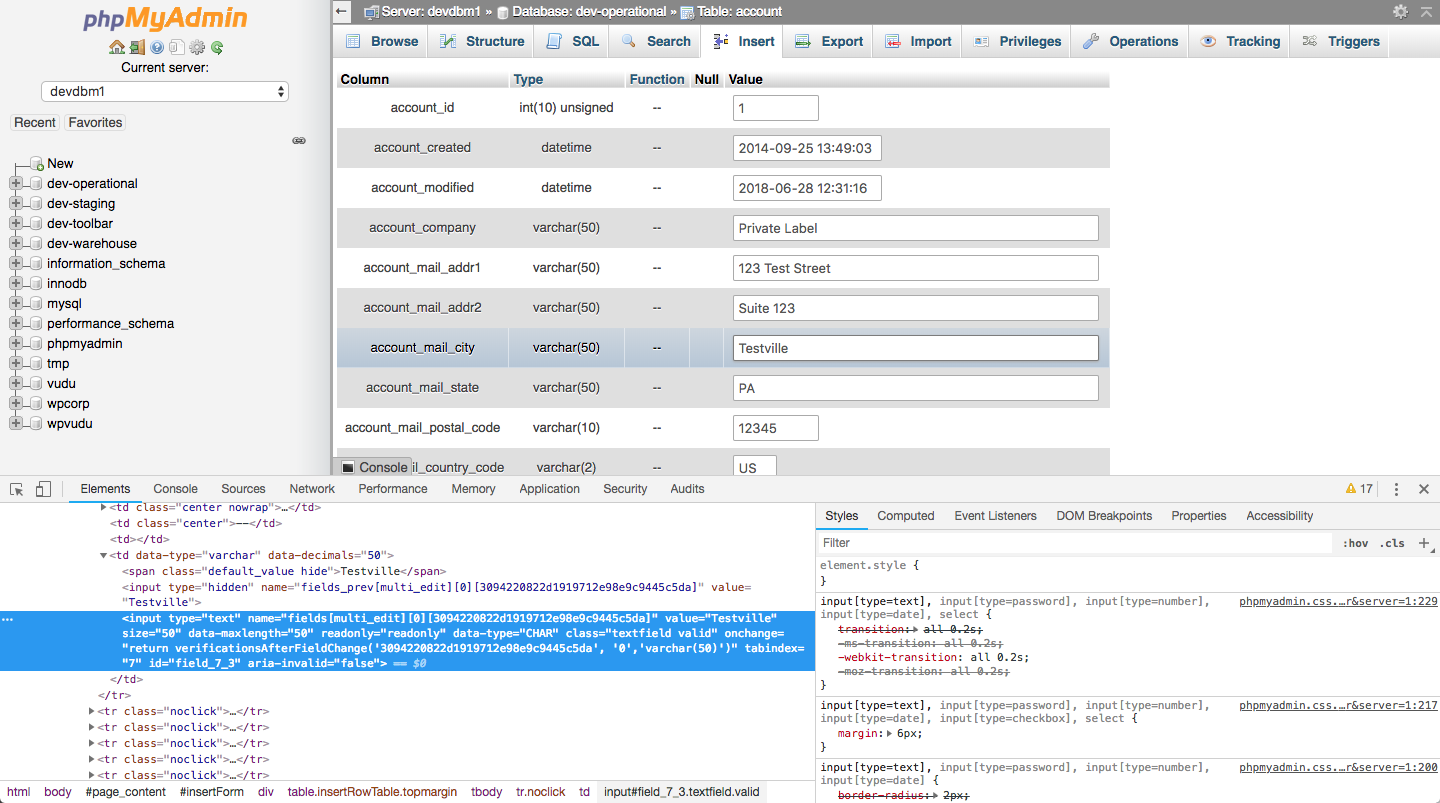Open the Operations tab
The width and height of the screenshot is (1440, 803).
pos(1130,41)
